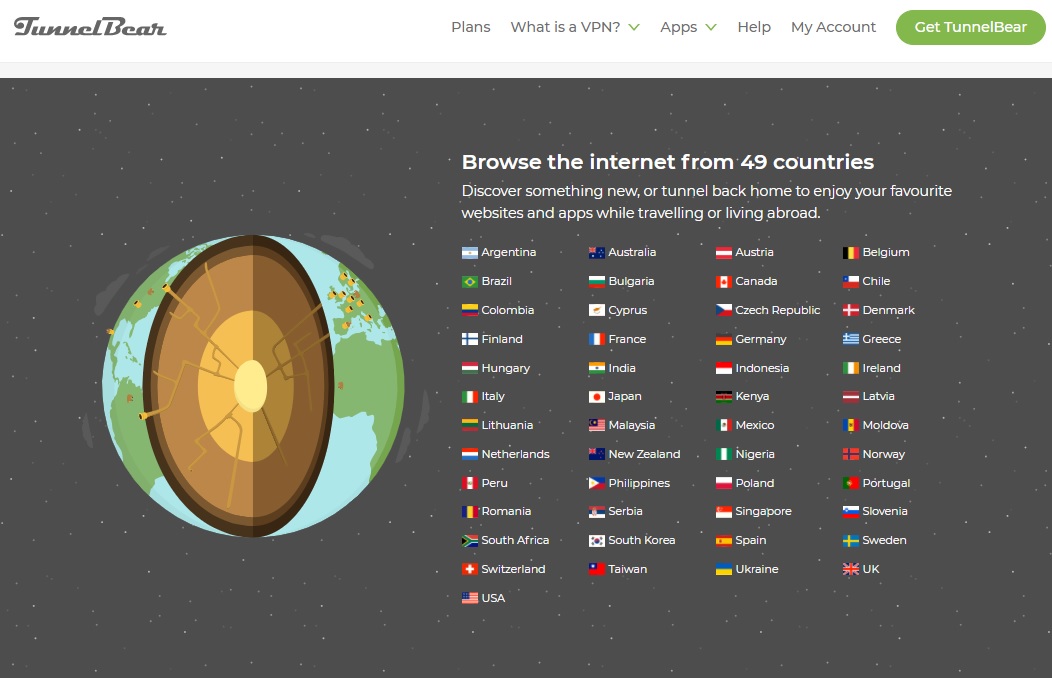Click the TunnelBear logo
Viewport: 1052px width, 678px height.
click(x=90, y=27)
